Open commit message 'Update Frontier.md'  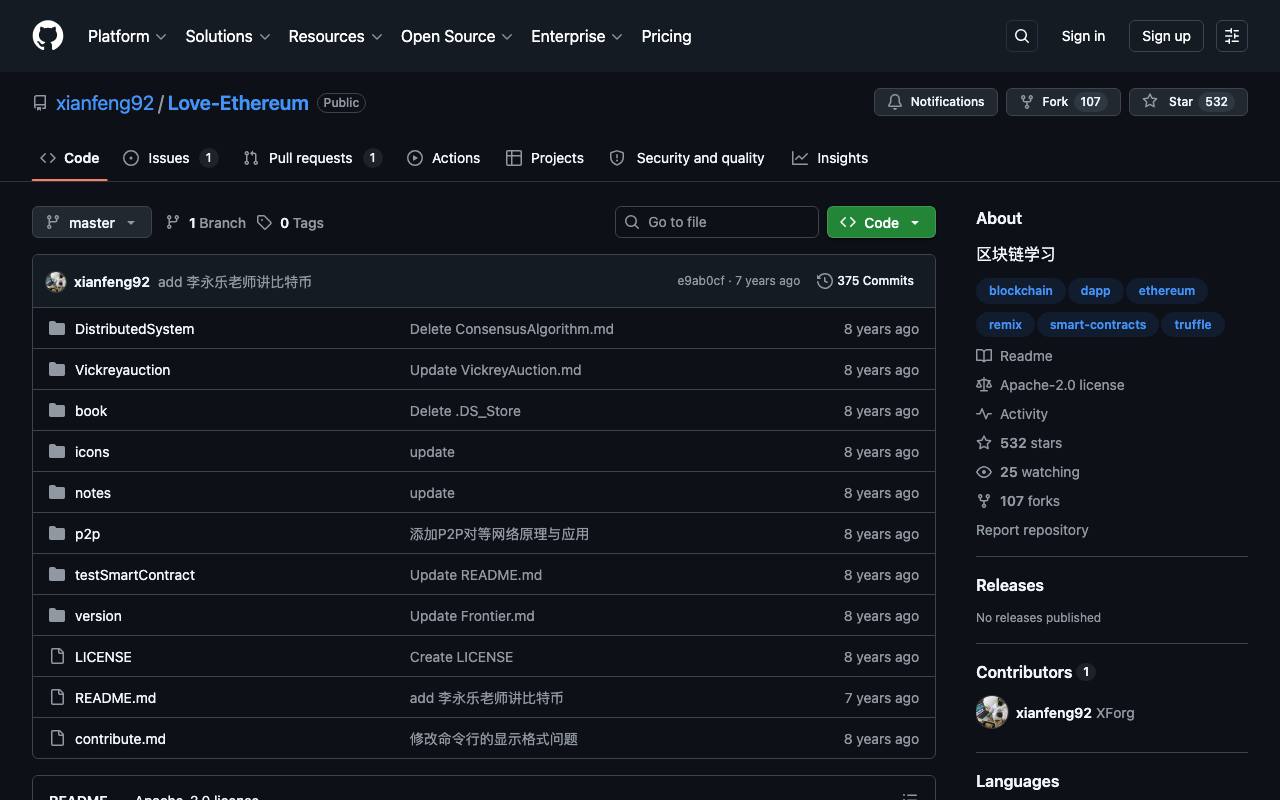pyautogui.click(x=472, y=616)
